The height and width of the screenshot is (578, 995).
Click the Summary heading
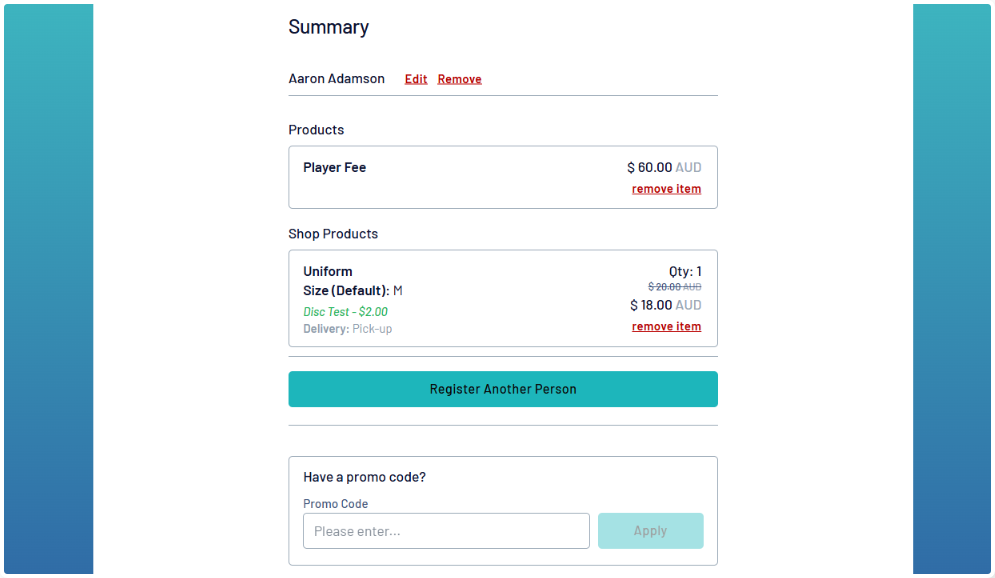328,27
